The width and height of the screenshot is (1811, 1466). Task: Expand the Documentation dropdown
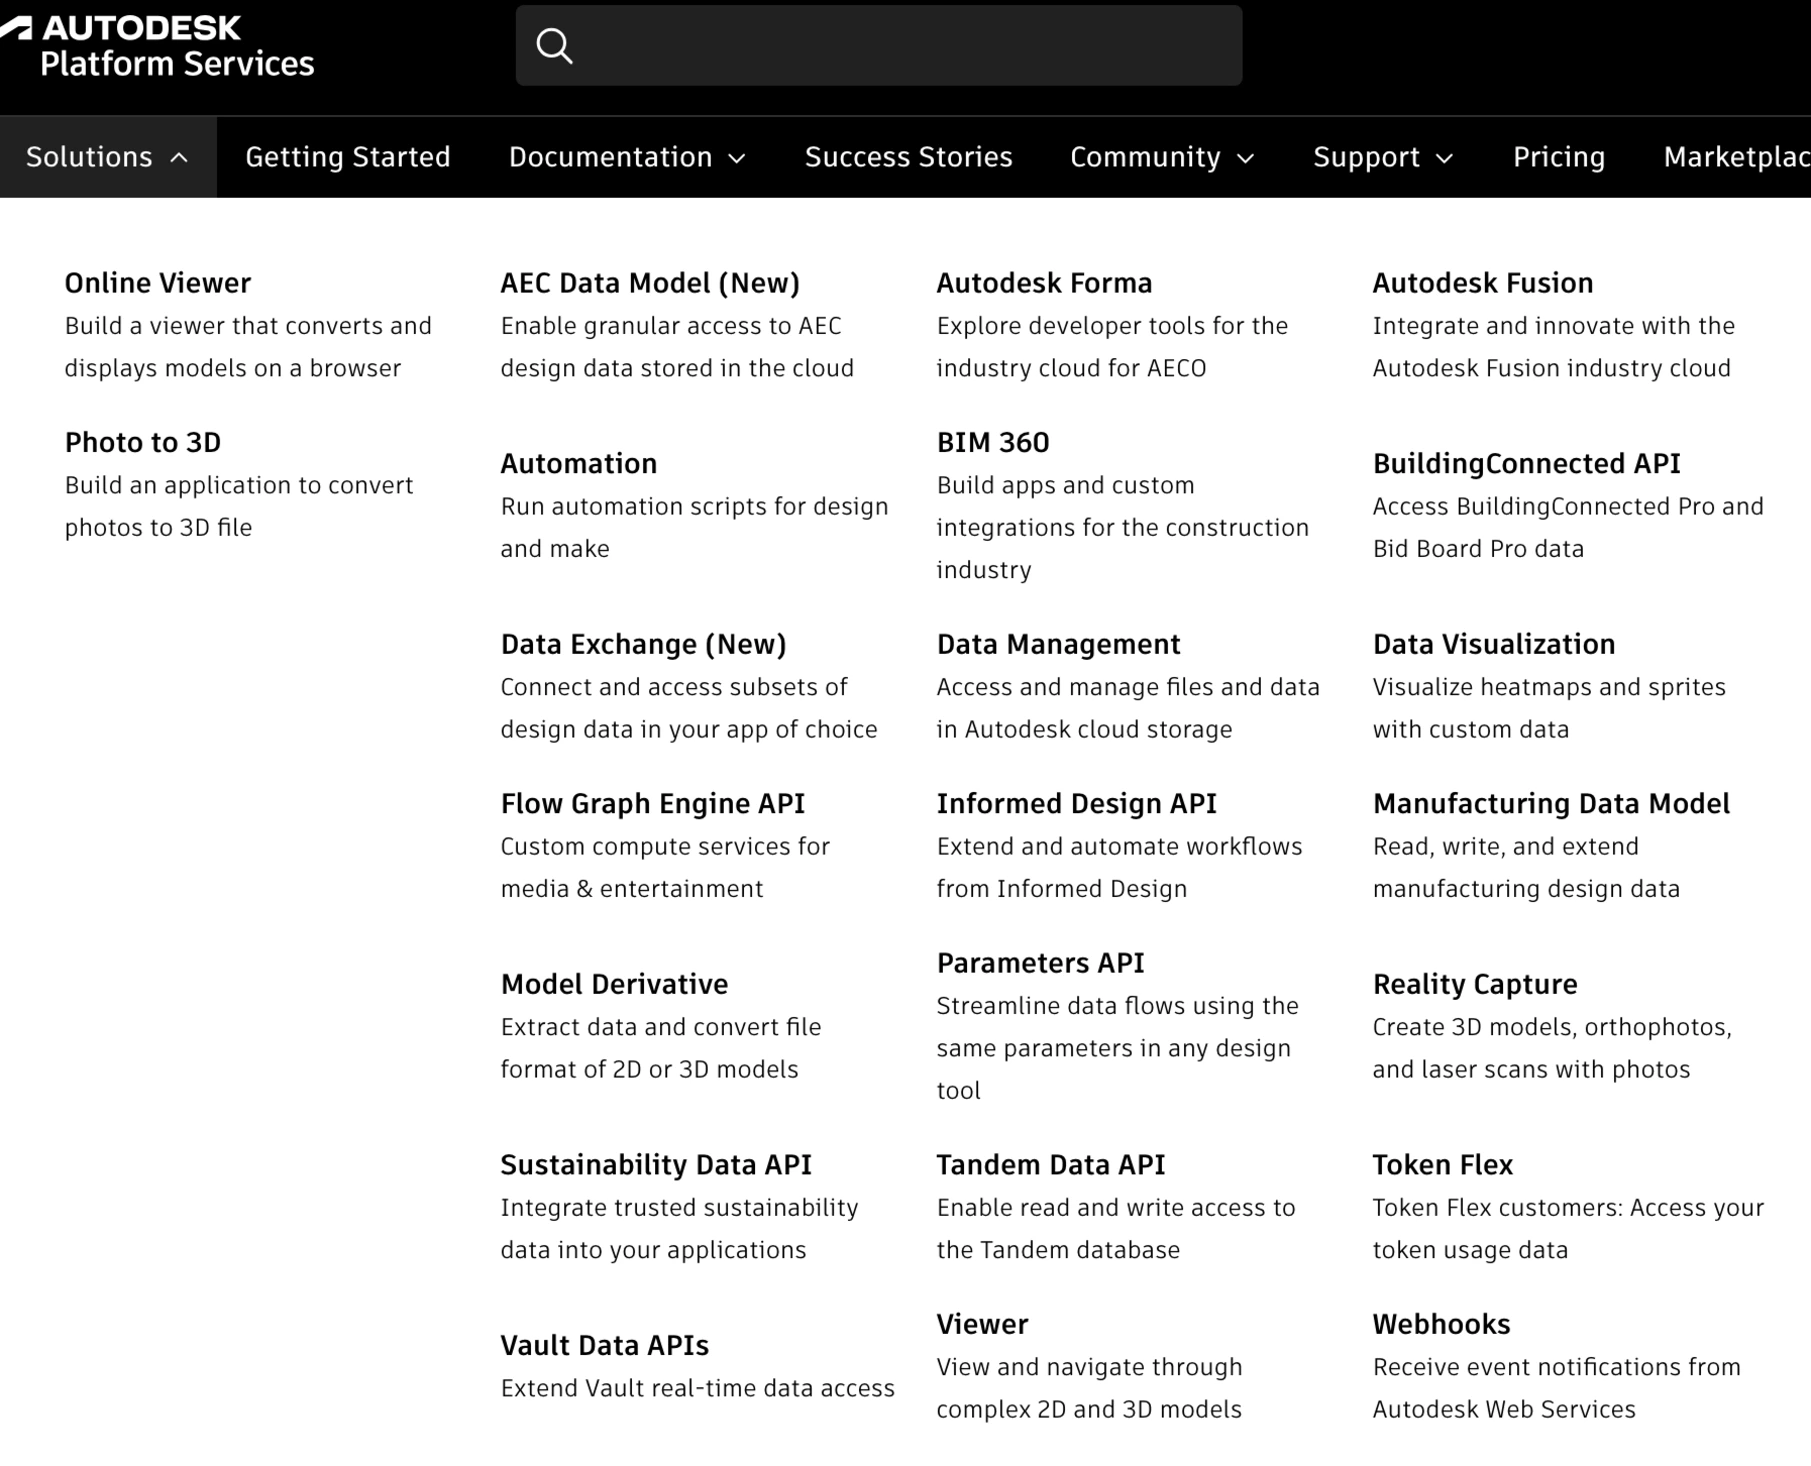(627, 157)
